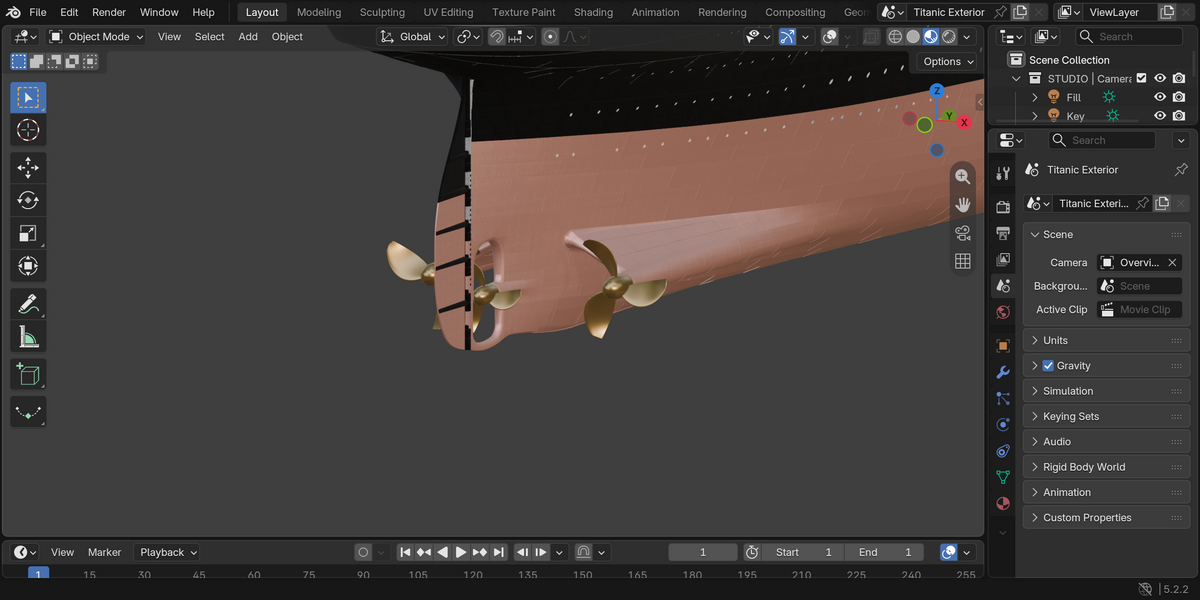This screenshot has height=600, width=1200.
Task: Toggle proportional editing in header
Action: coord(550,37)
